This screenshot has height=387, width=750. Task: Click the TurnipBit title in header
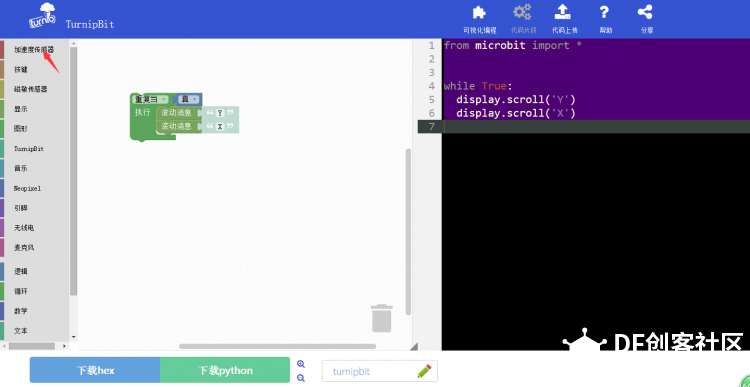[90, 24]
